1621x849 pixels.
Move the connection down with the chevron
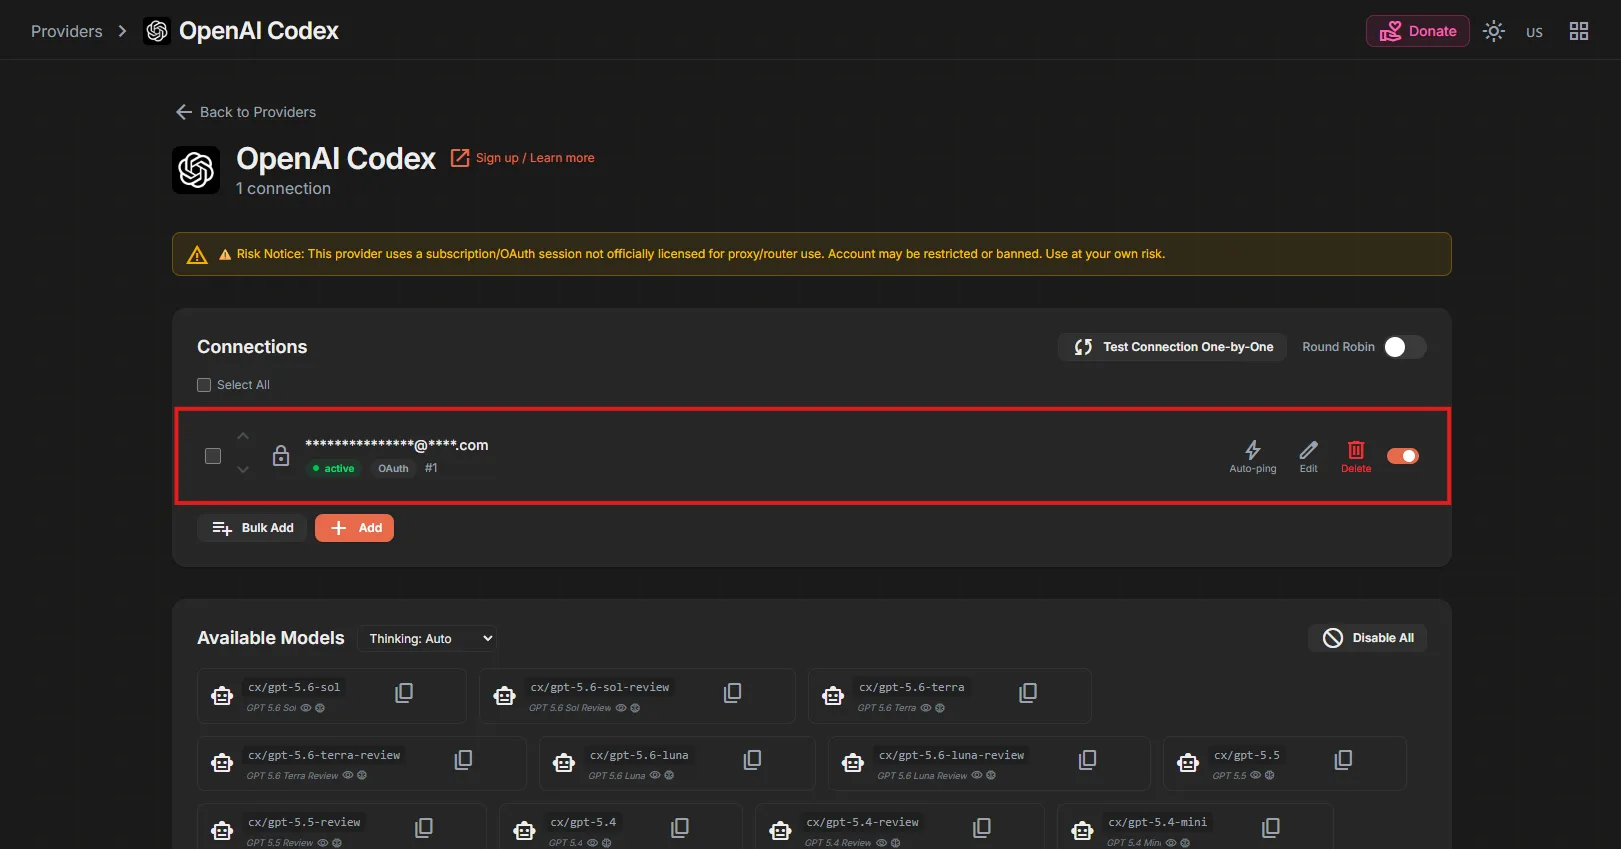click(x=243, y=469)
